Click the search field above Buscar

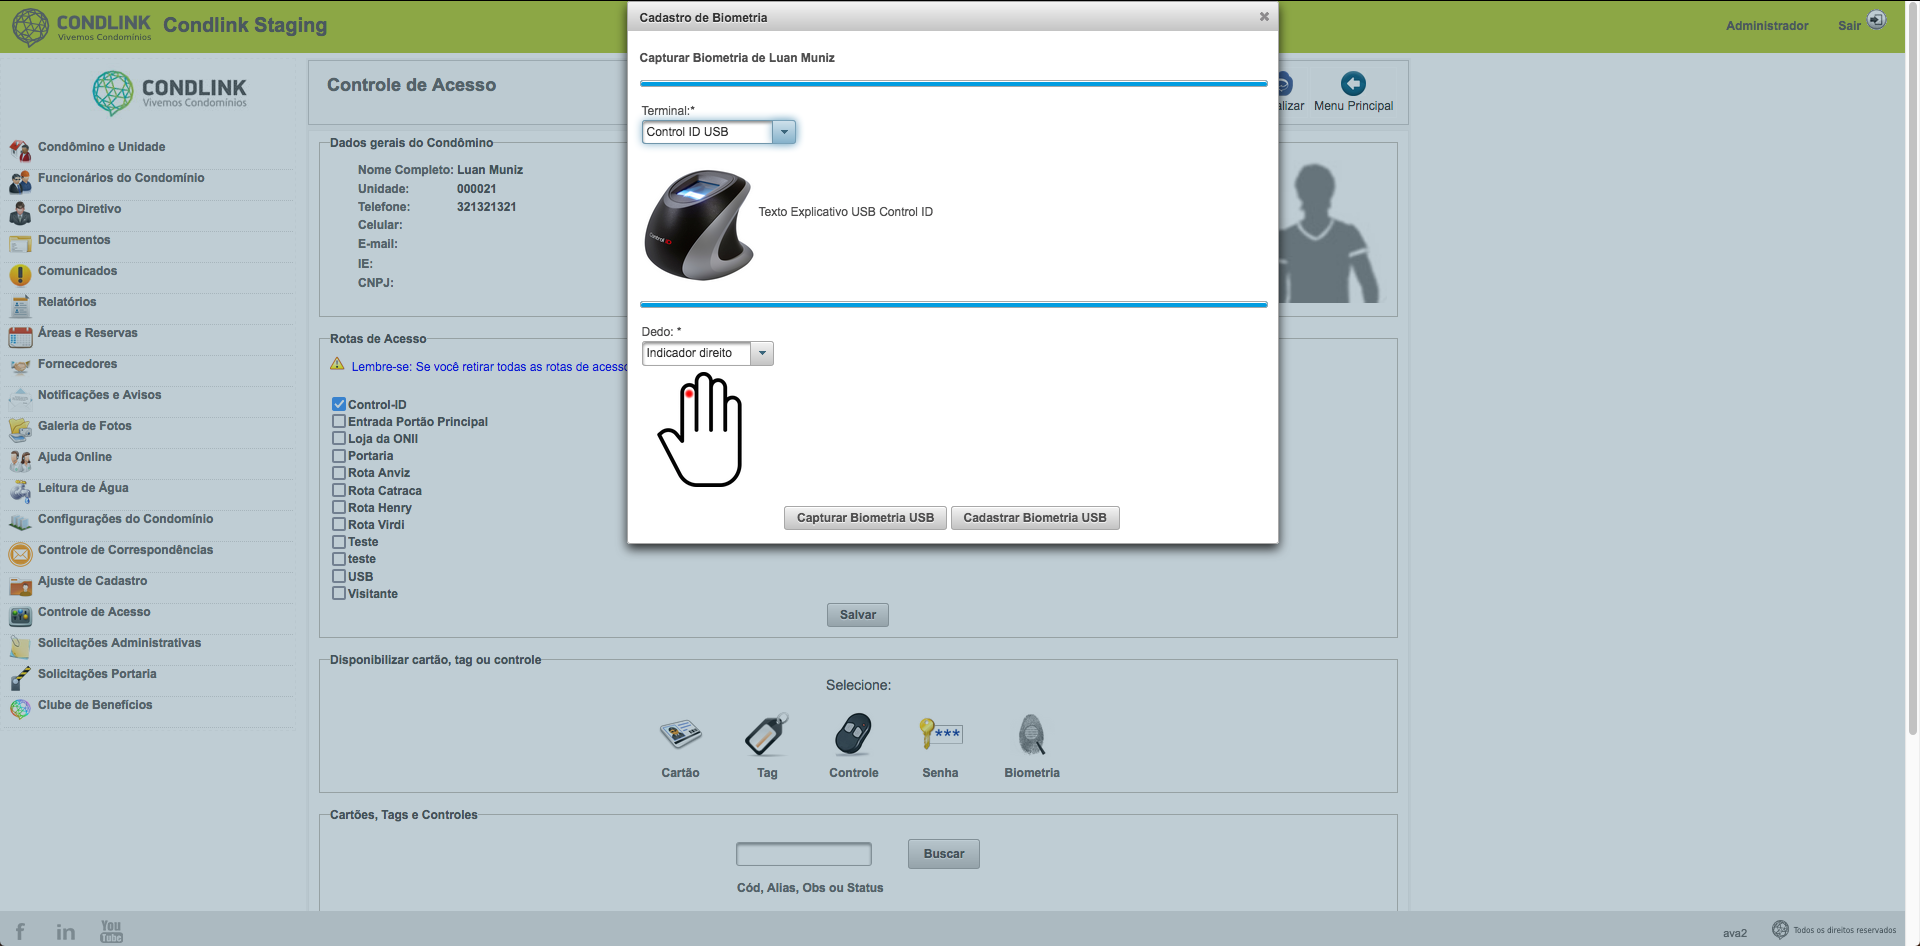[802, 853]
